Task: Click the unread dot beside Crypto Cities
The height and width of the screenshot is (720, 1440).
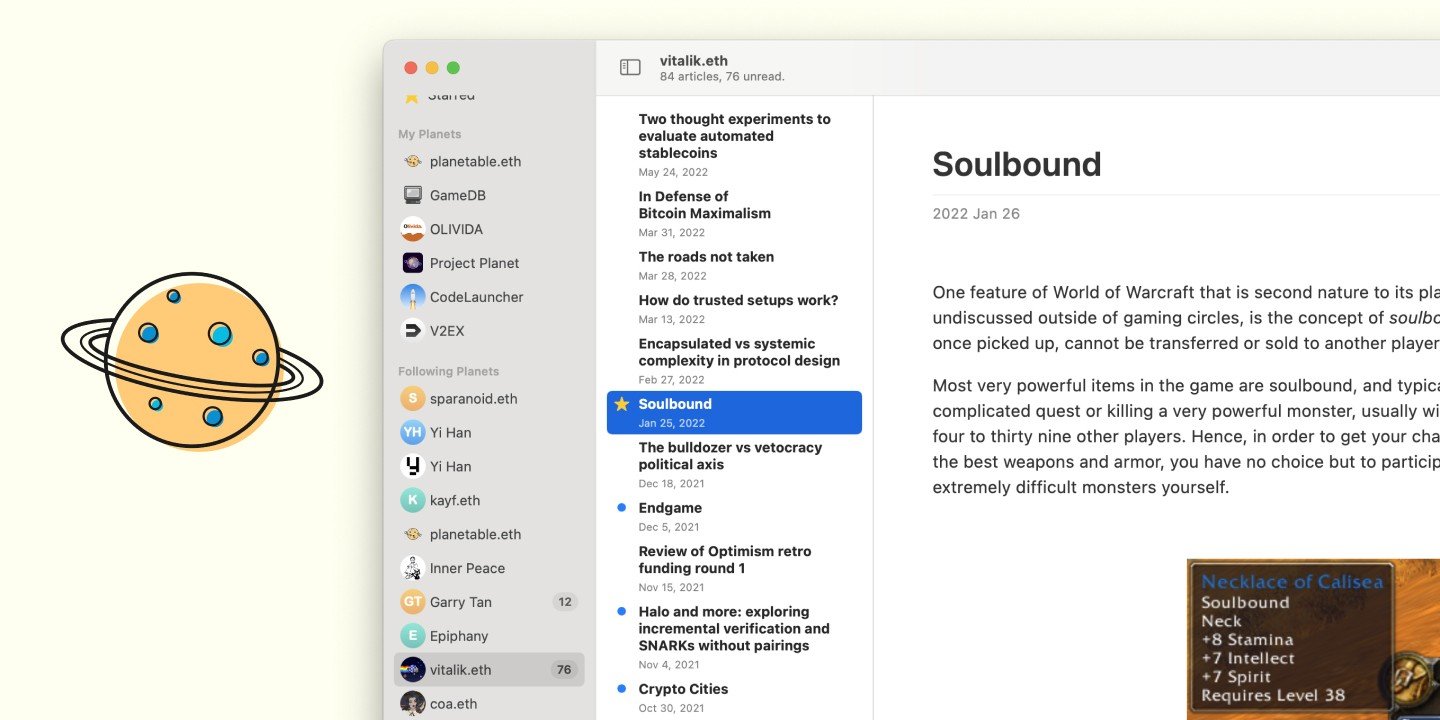Action: 621,689
